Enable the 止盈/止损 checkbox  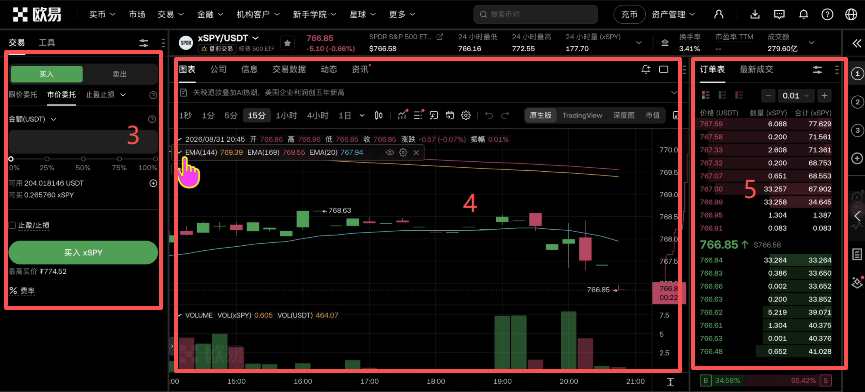point(12,225)
